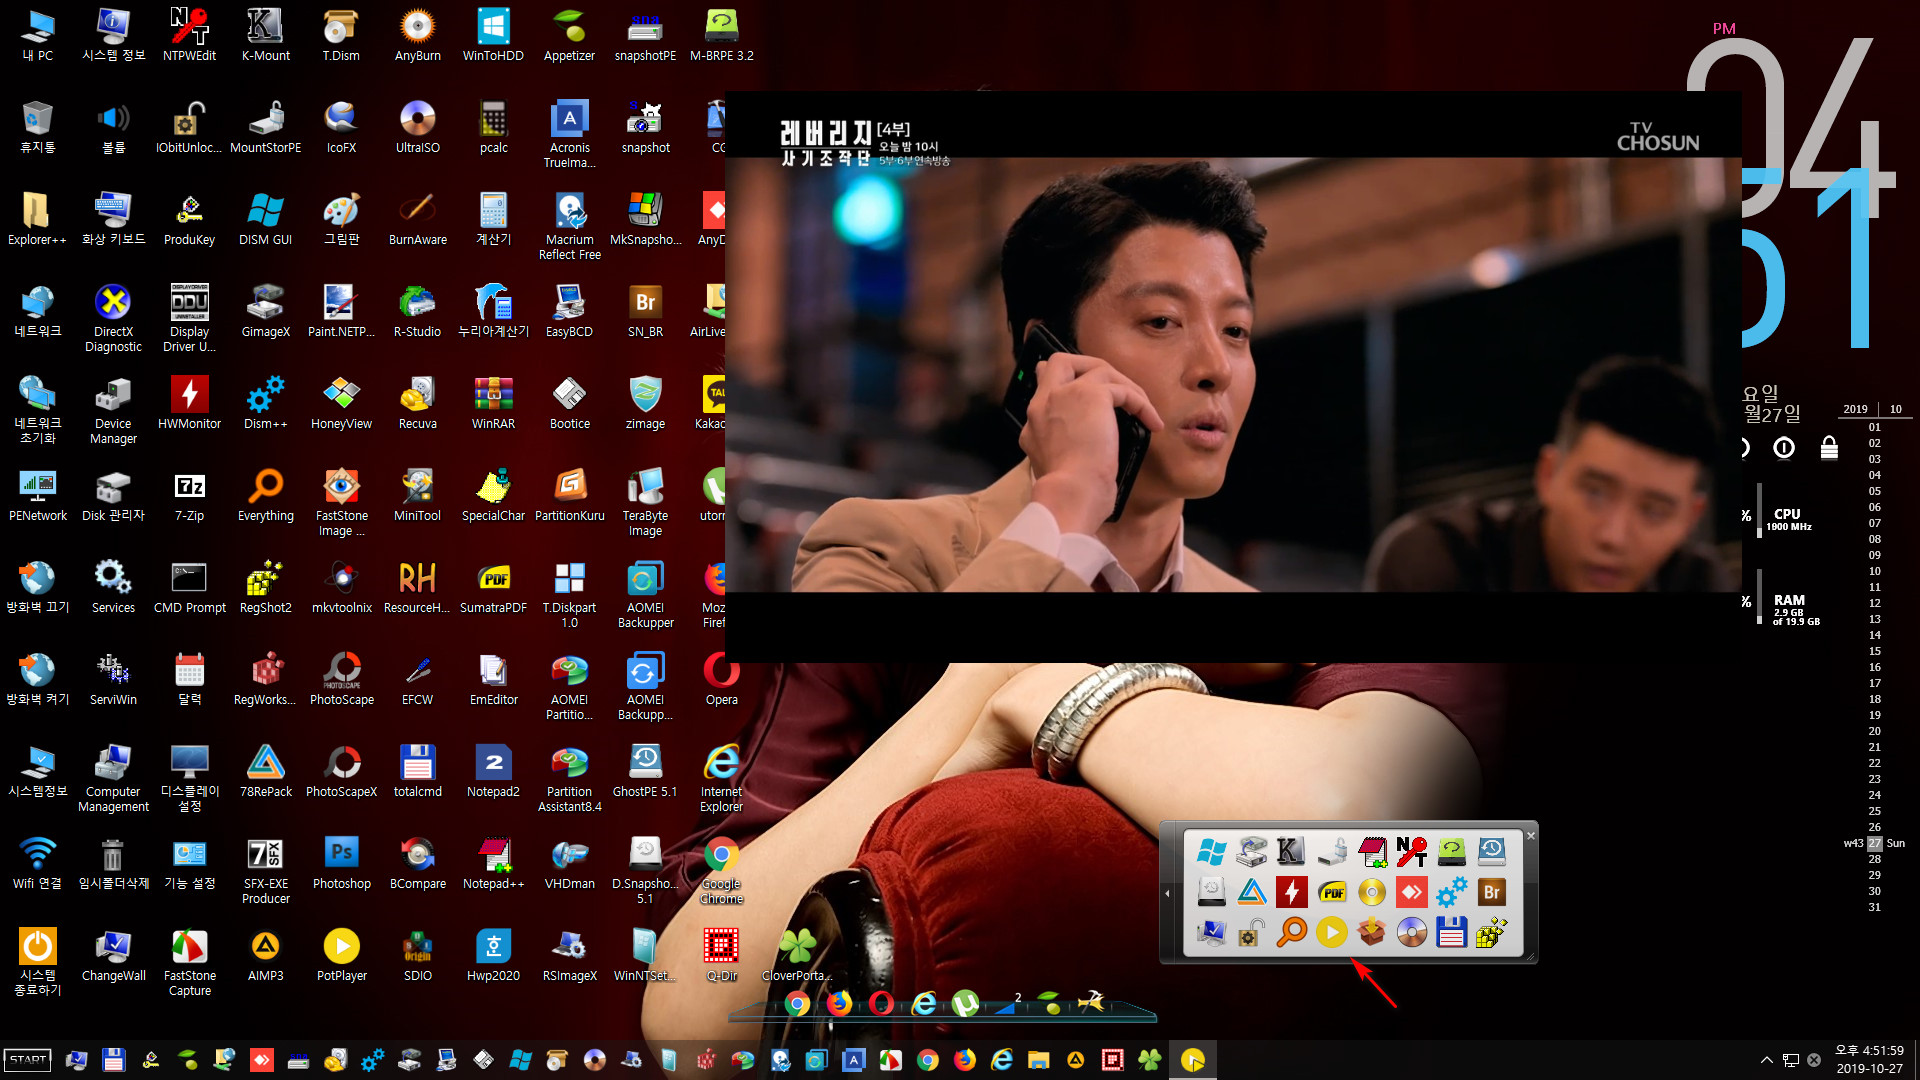Open File Explorer on the taskbar

[x=1038, y=1060]
